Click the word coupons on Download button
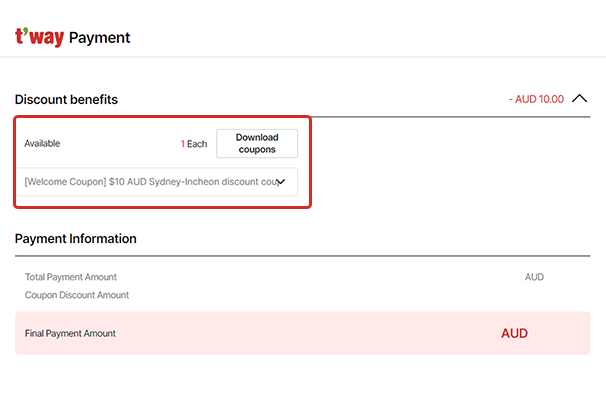Image resolution: width=606 pixels, height=400 pixels. point(257,150)
